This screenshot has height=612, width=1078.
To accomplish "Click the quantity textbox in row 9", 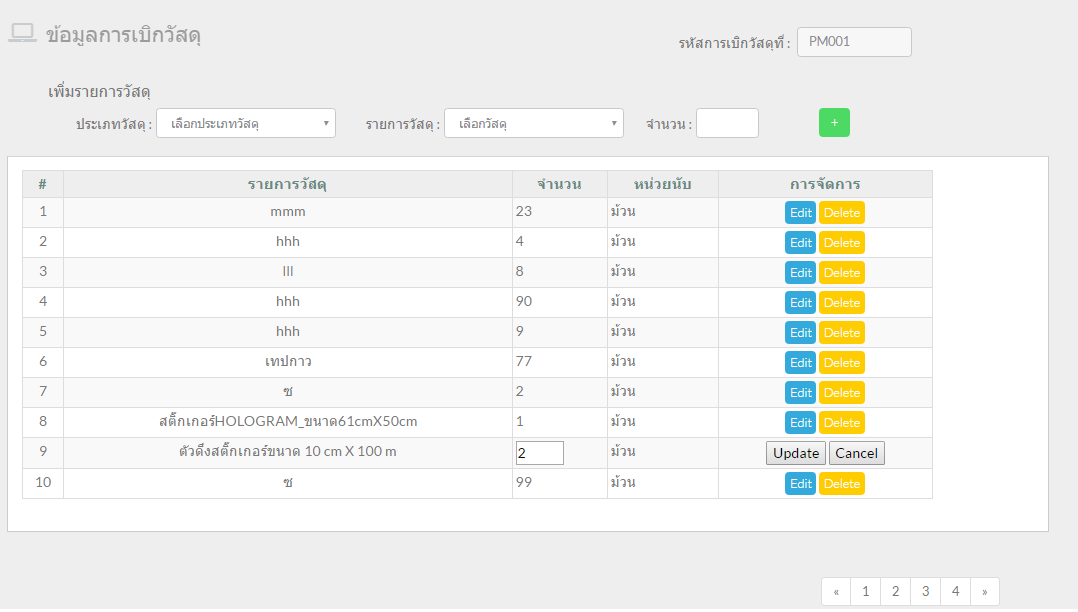I will [539, 453].
